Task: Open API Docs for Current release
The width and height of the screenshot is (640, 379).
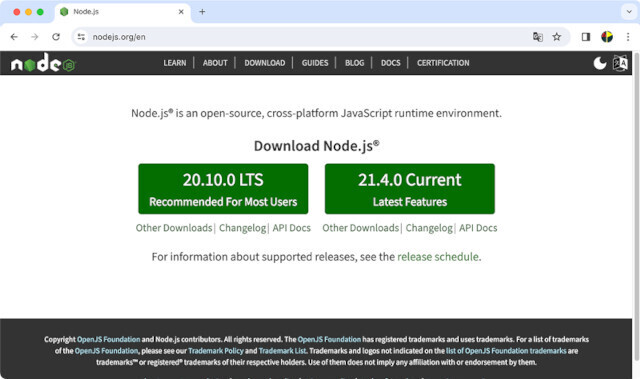Action: click(x=478, y=228)
